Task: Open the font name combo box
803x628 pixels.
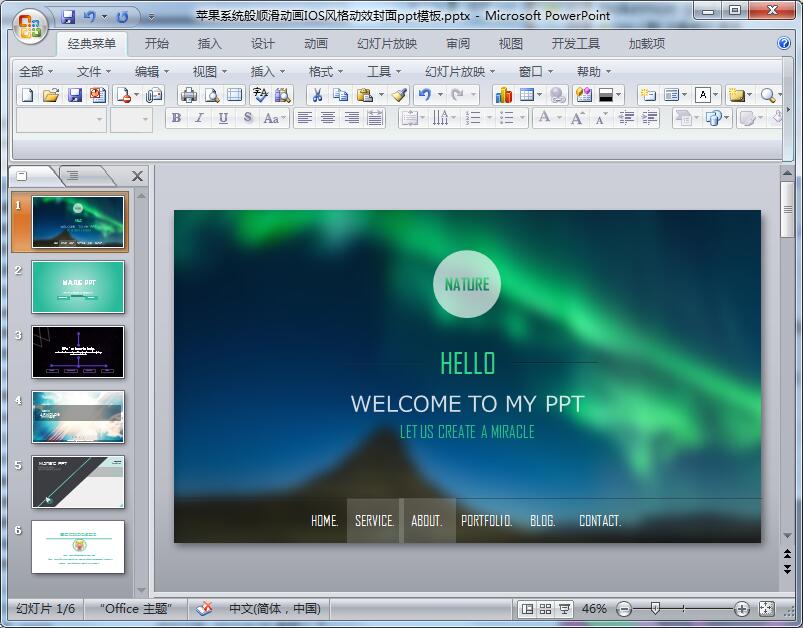Action: click(x=61, y=119)
